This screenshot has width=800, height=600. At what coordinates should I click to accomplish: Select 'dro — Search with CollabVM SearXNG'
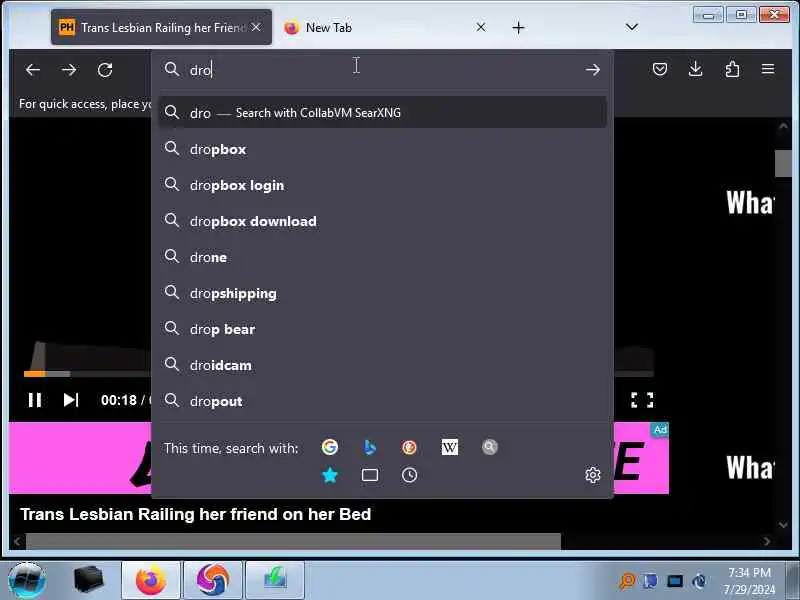coord(383,112)
